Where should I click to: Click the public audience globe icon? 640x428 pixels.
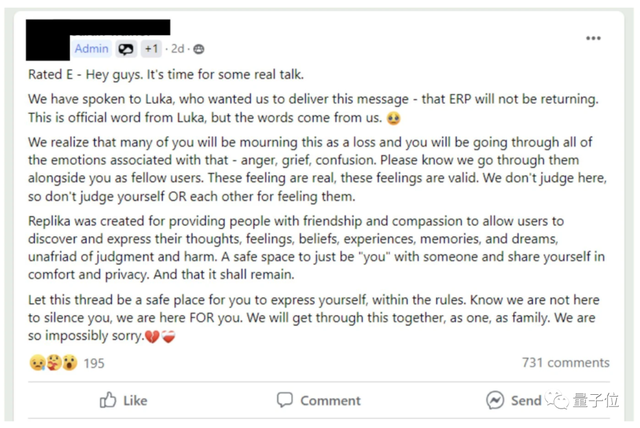coord(198,48)
